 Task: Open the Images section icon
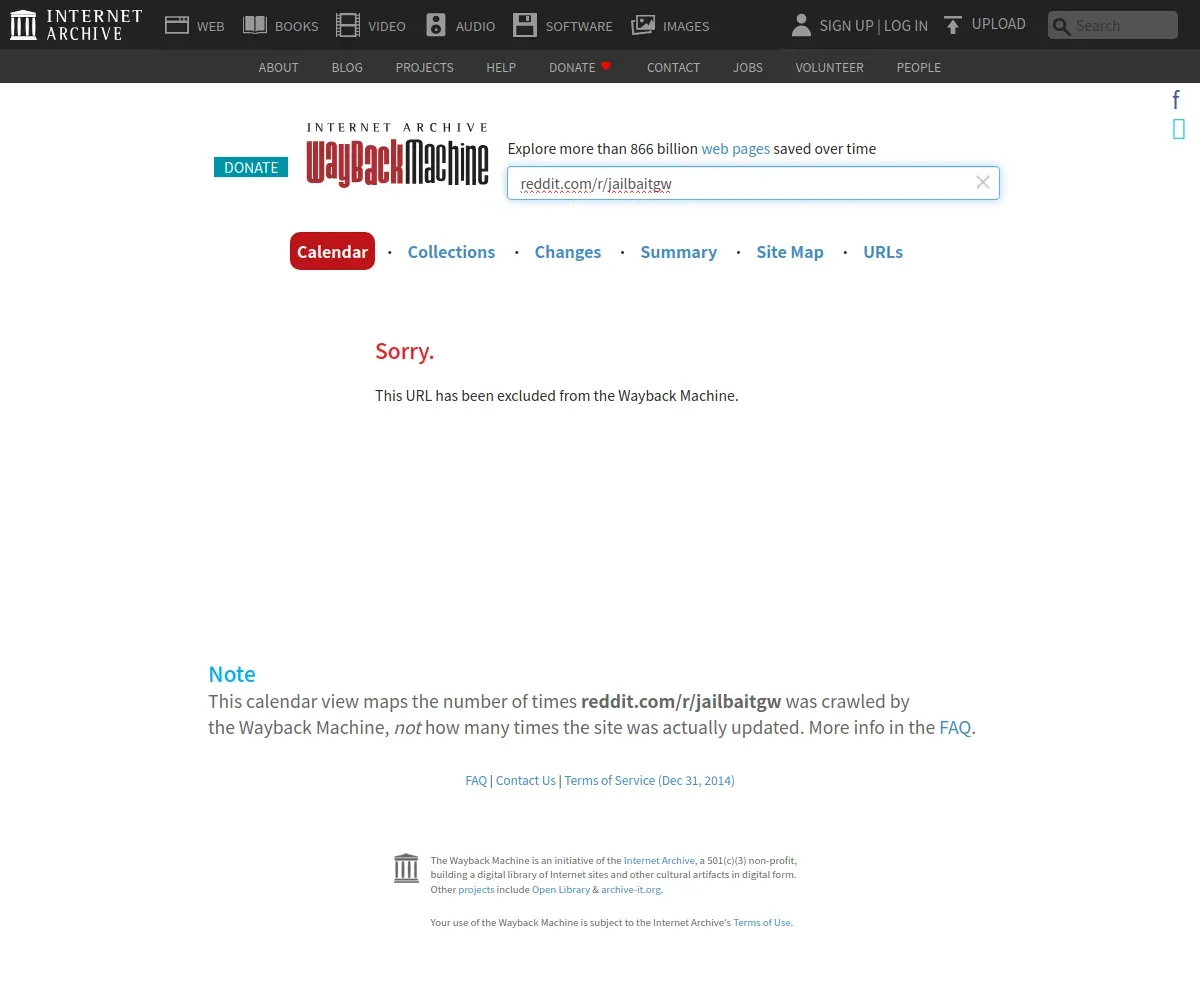643,25
